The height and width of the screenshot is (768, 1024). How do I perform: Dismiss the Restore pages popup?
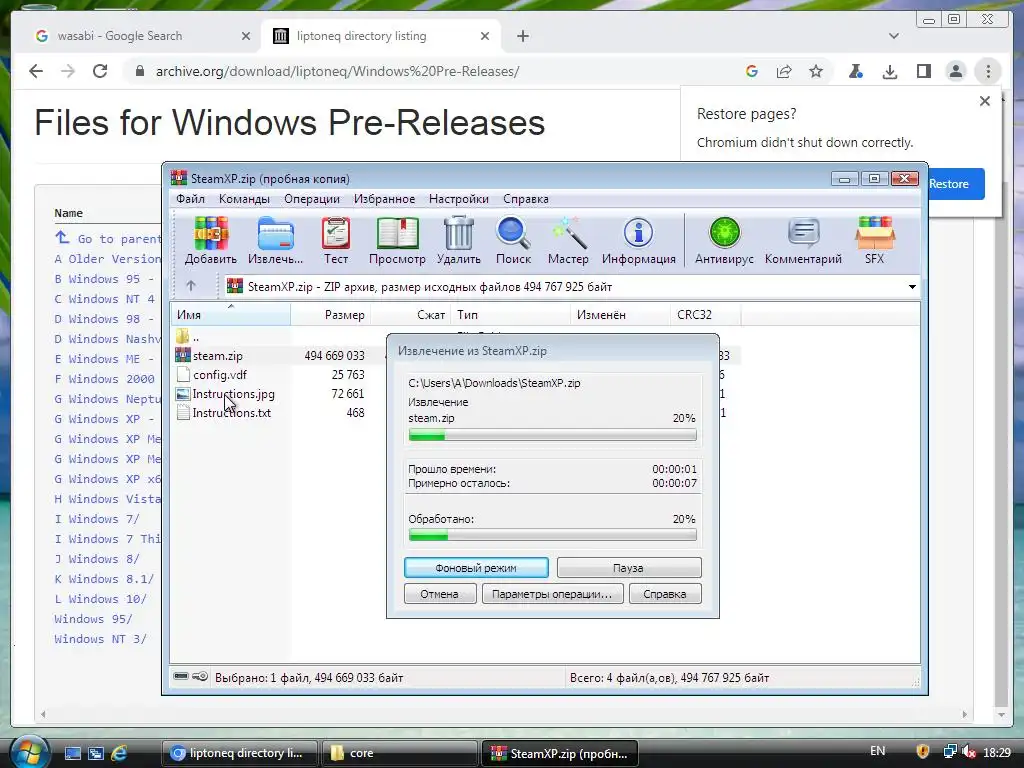(x=985, y=101)
